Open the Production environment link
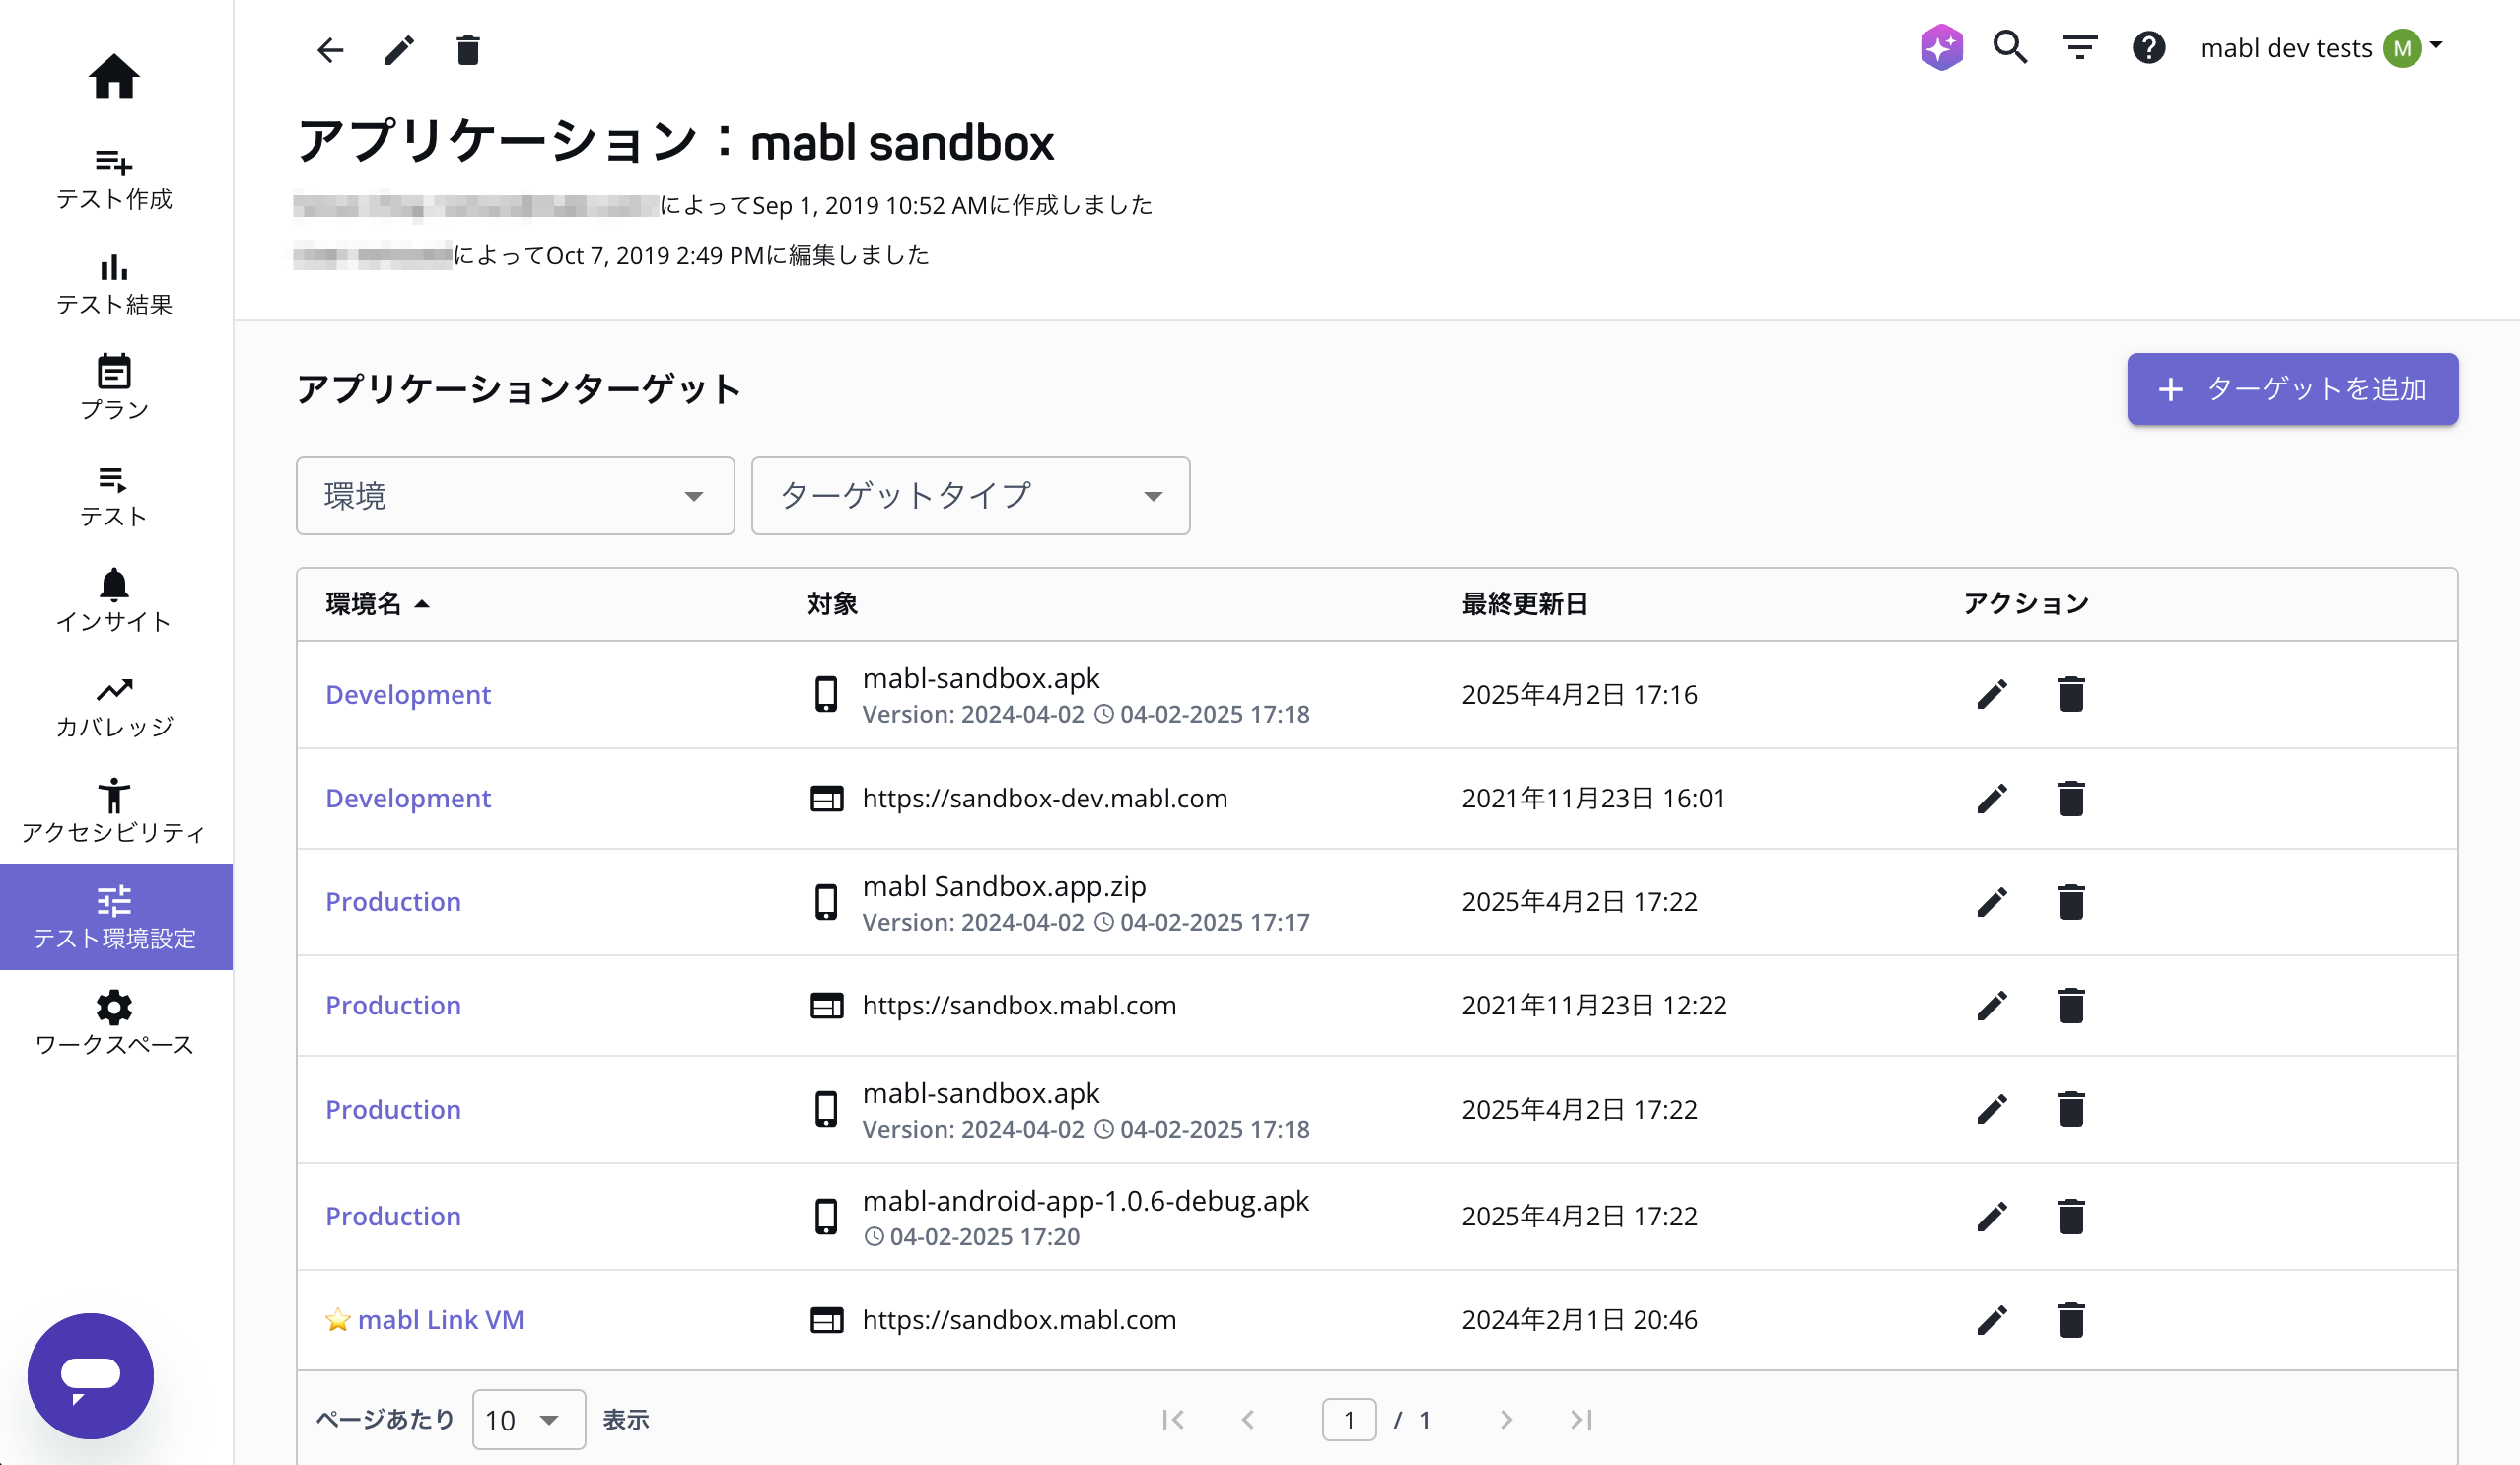This screenshot has width=2520, height=1465. click(x=393, y=901)
